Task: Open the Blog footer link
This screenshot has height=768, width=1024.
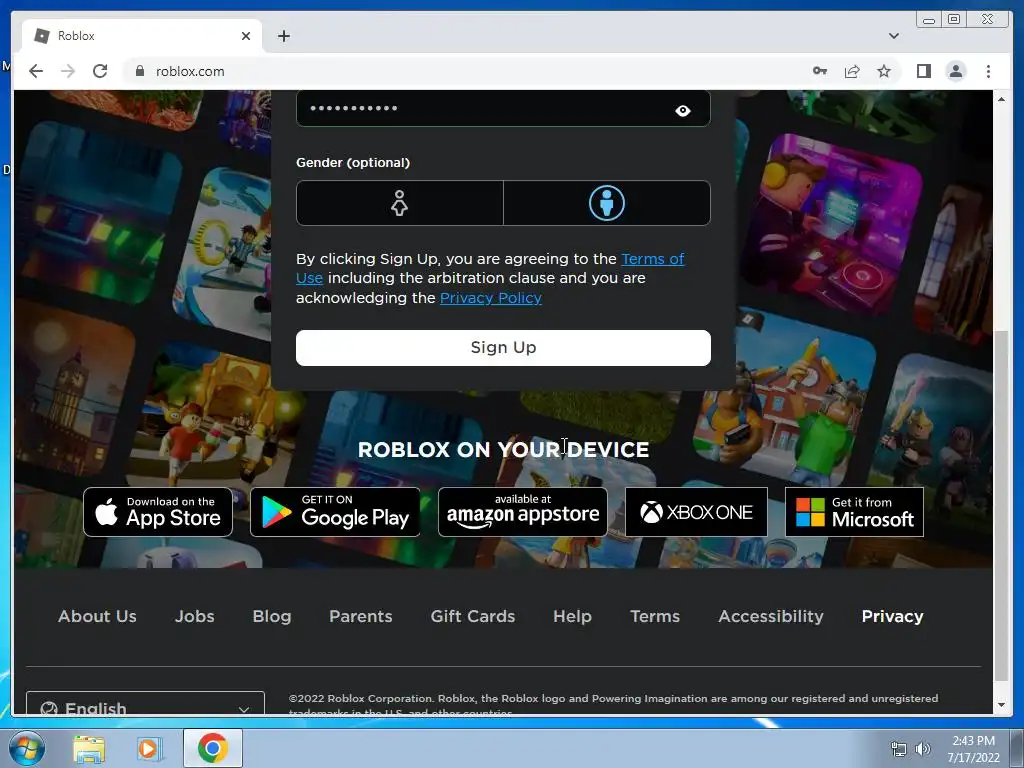Action: click(272, 616)
